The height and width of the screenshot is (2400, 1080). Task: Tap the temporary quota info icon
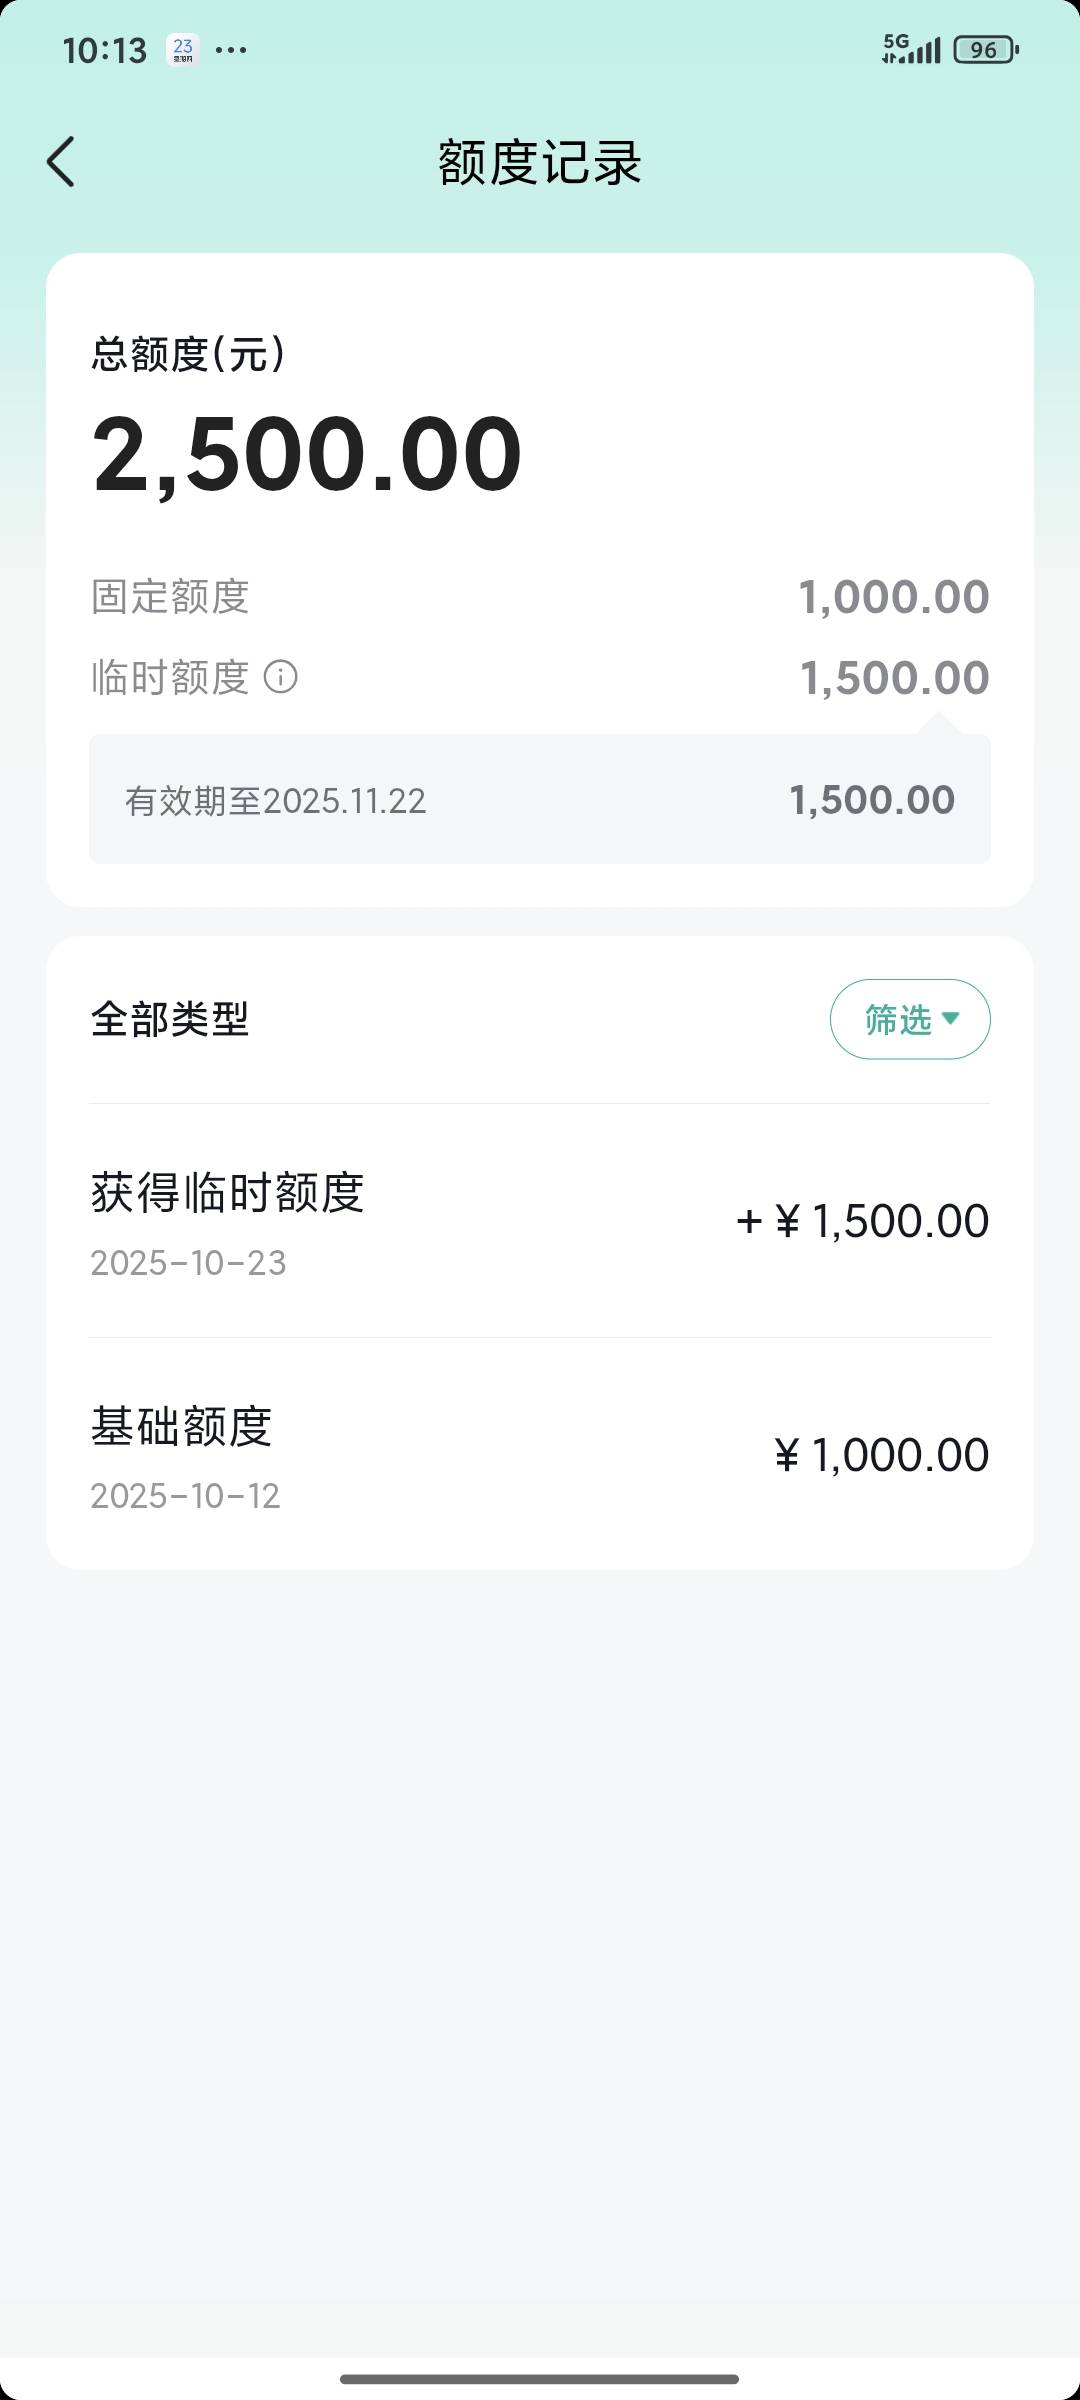coord(280,677)
